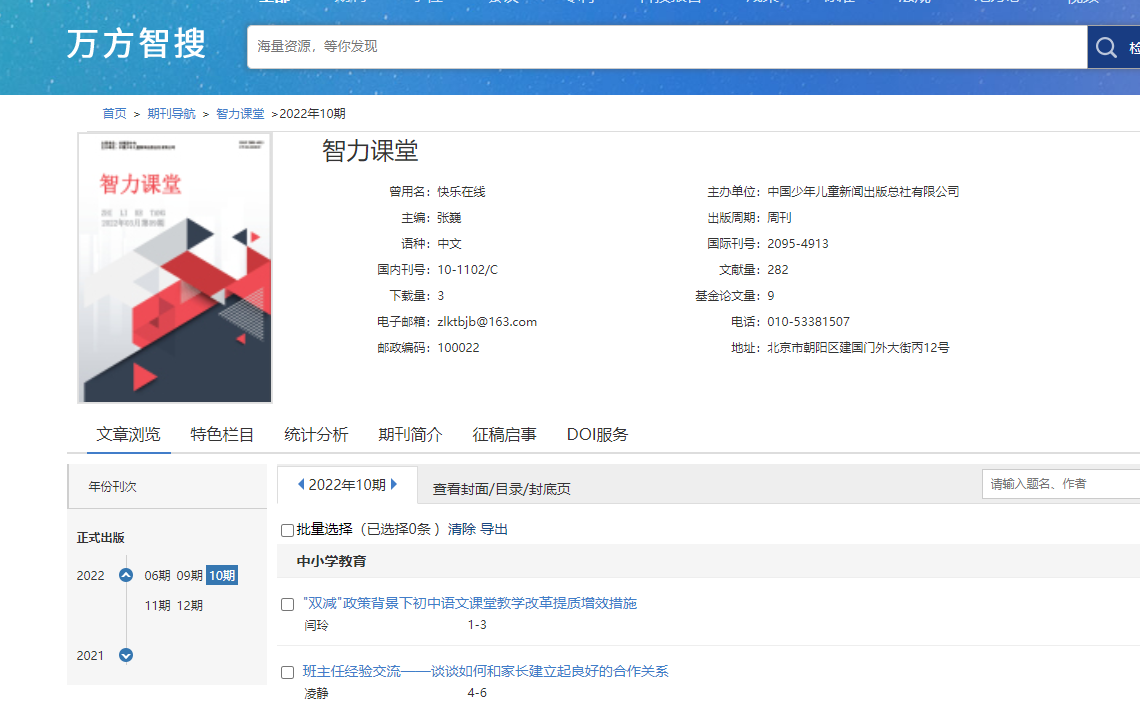Screen dimensions: 1140x709
Task: Check the box for the 班主任经验交流 article
Action: [288, 672]
